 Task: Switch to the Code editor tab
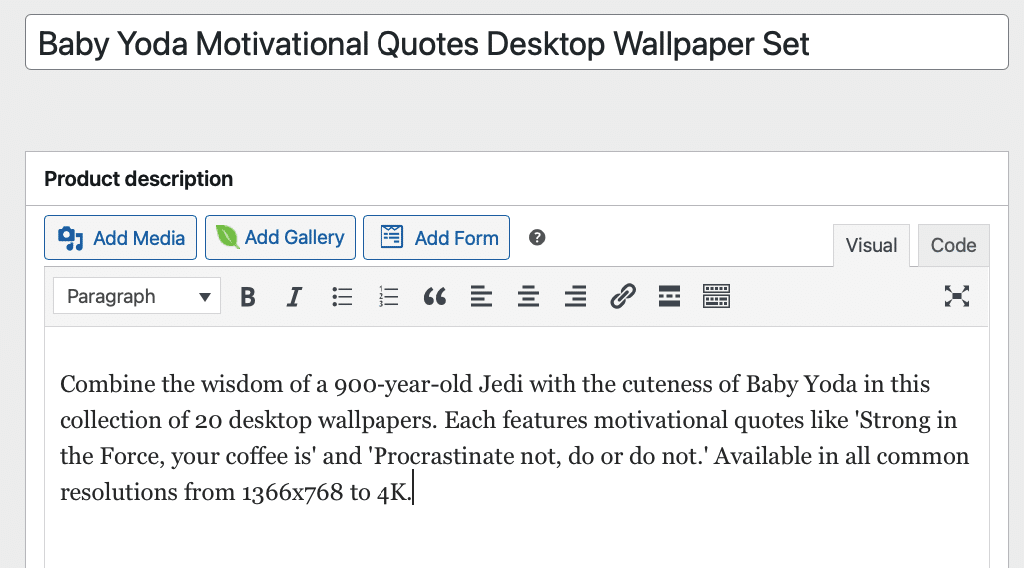click(x=953, y=245)
